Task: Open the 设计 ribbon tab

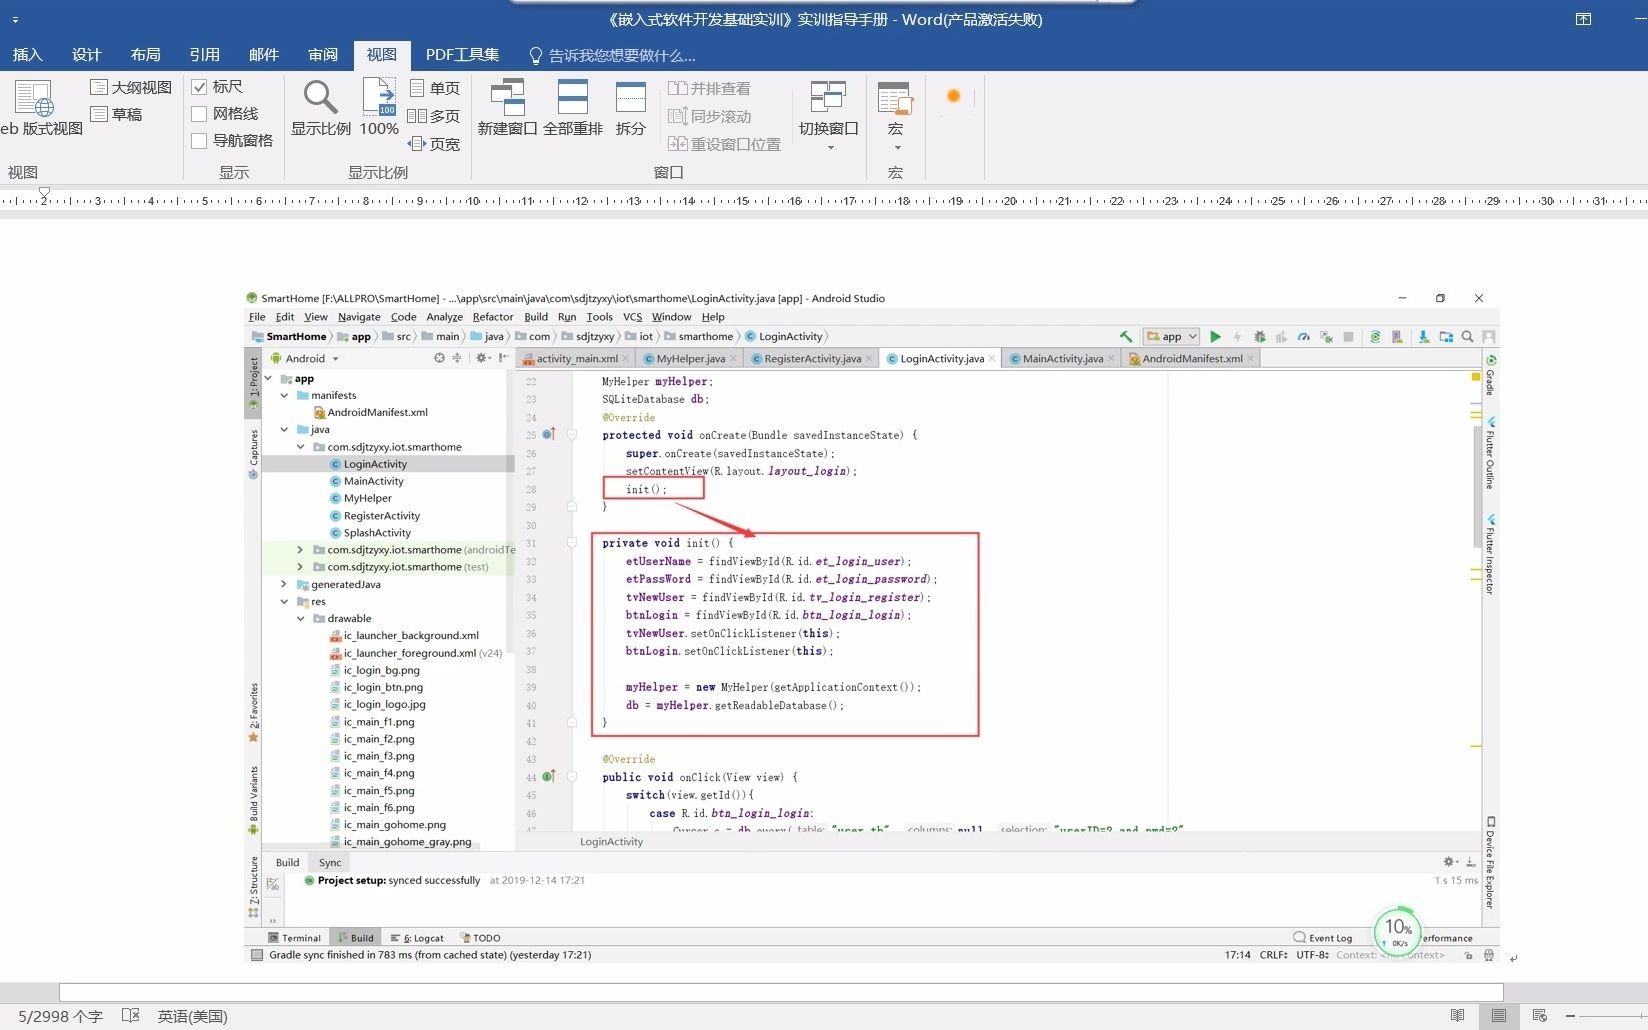Action: point(86,55)
